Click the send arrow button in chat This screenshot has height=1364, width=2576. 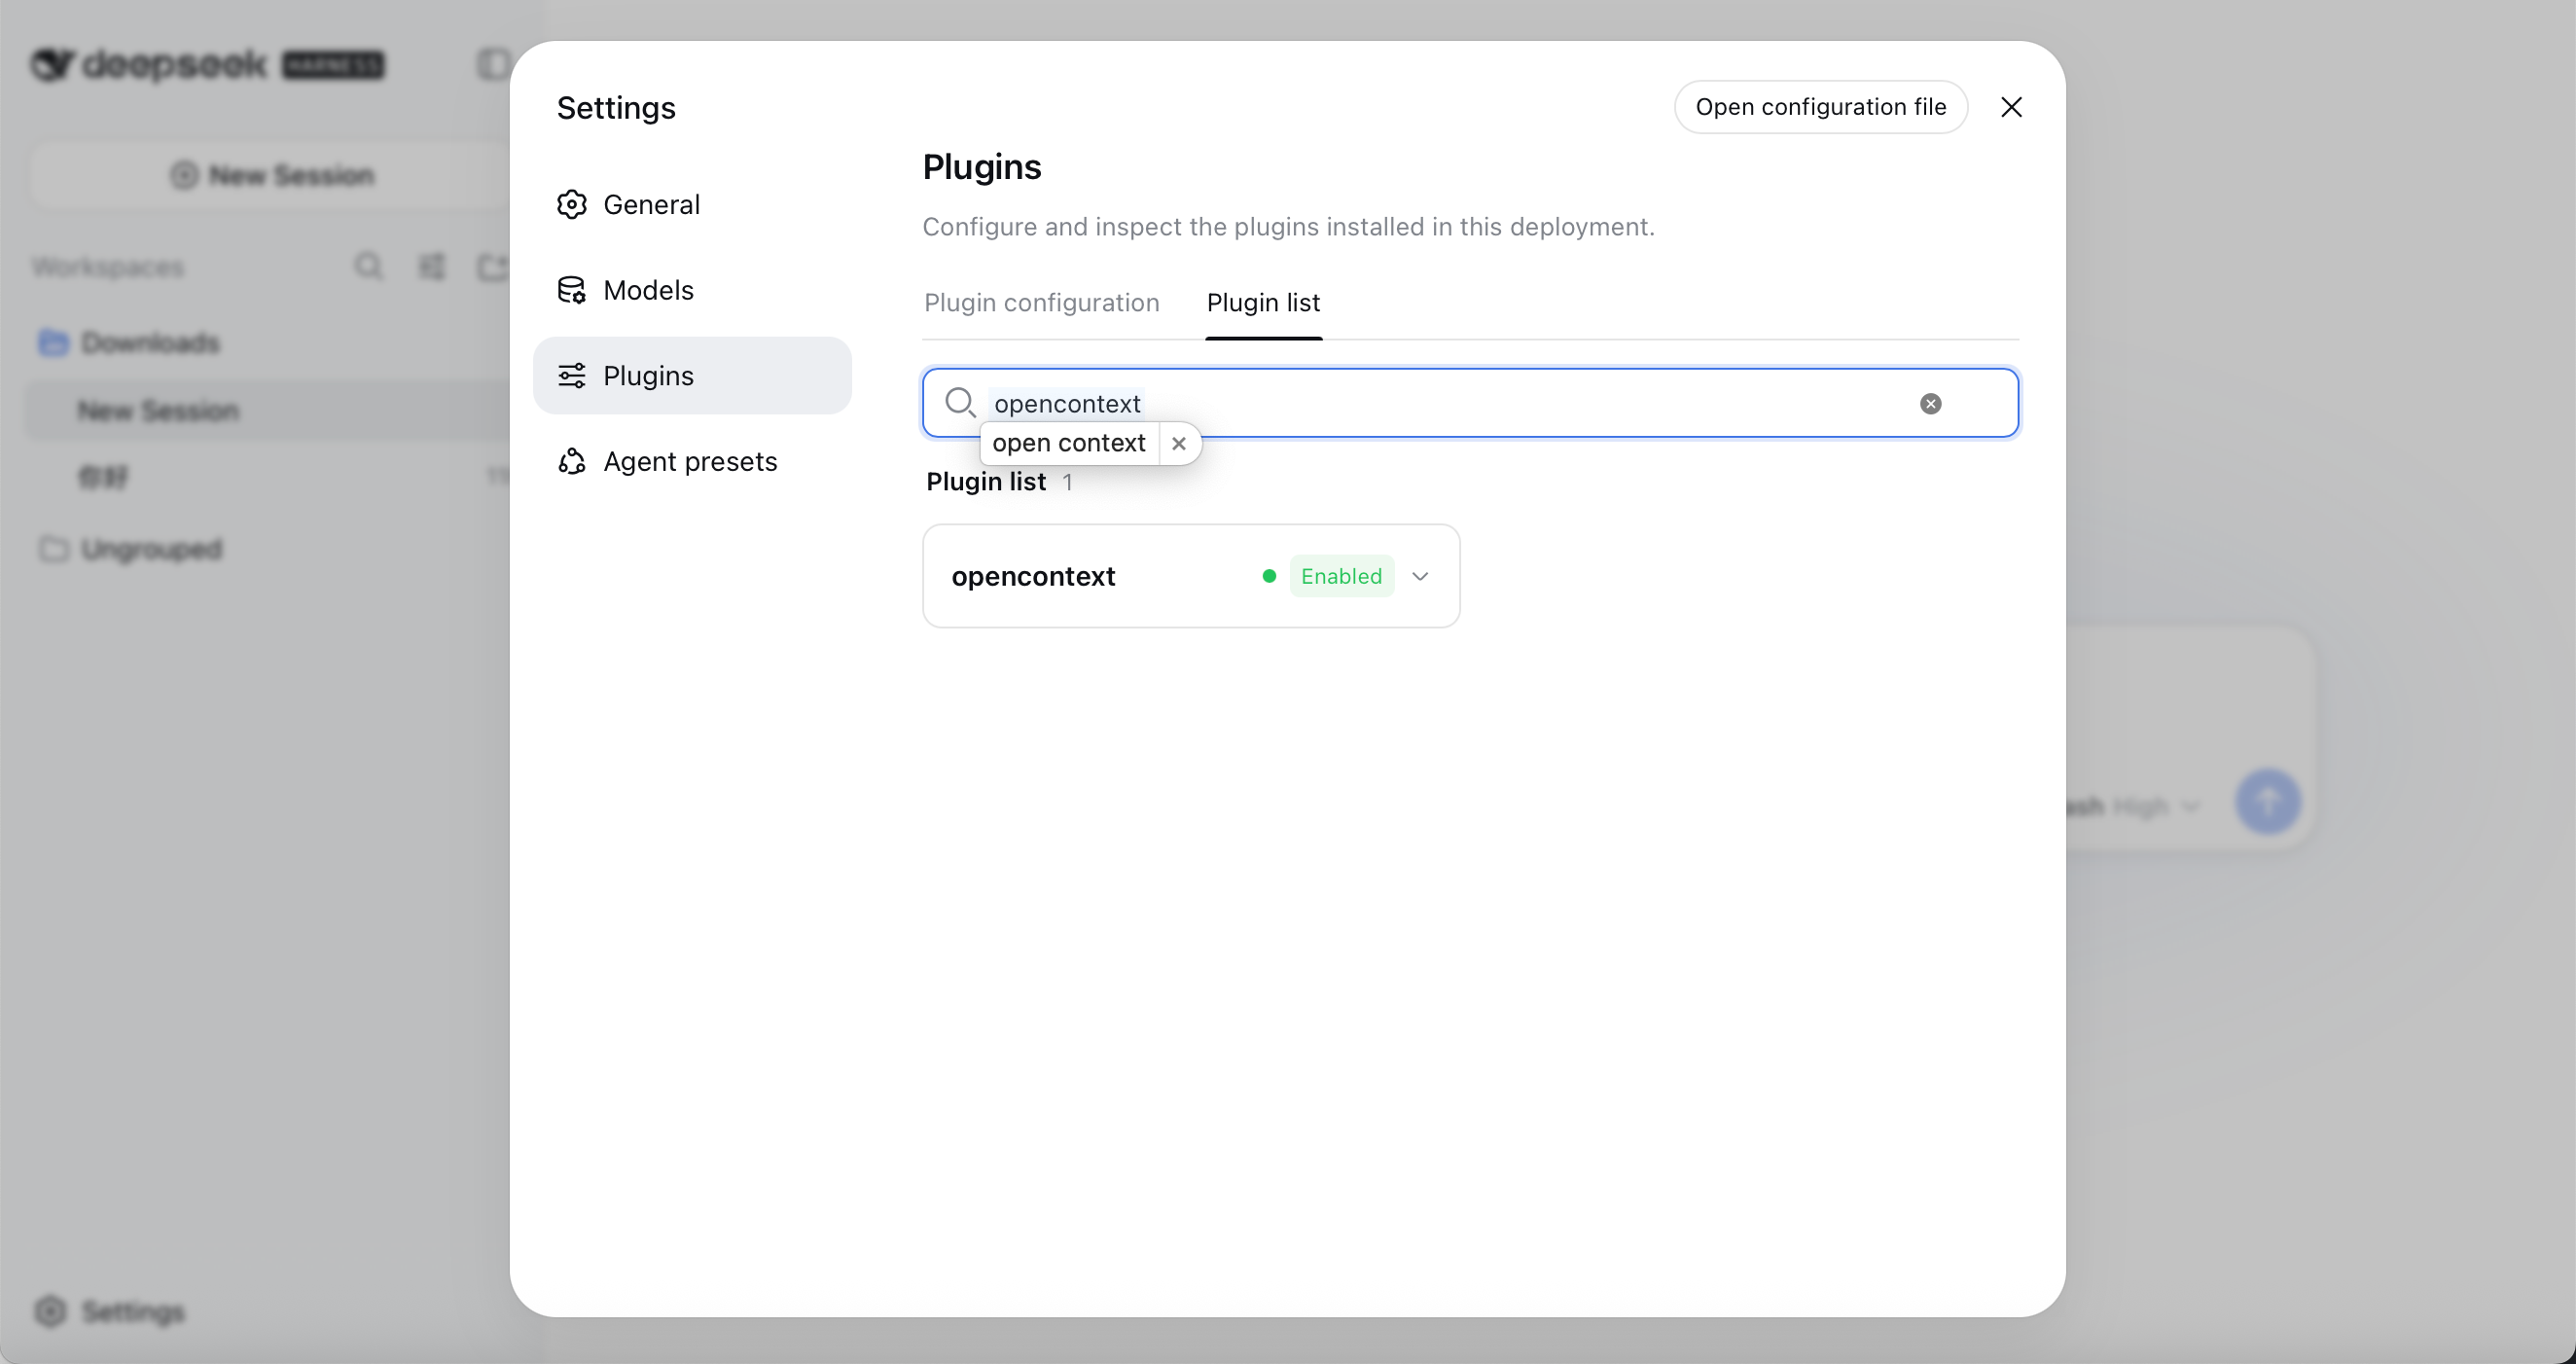(2267, 801)
